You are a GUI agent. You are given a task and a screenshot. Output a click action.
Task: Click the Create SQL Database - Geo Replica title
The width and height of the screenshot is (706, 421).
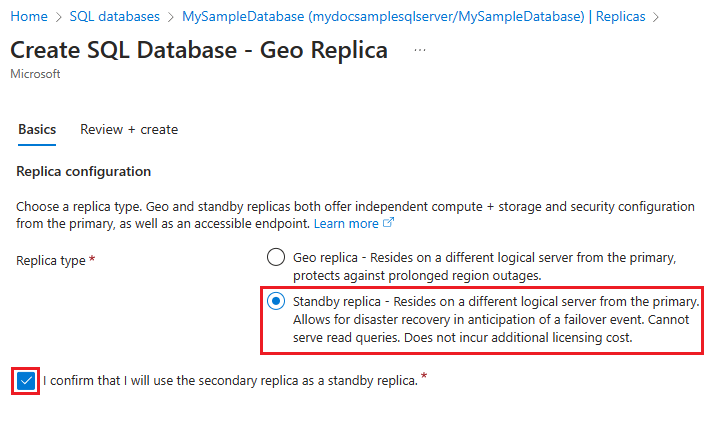click(199, 50)
